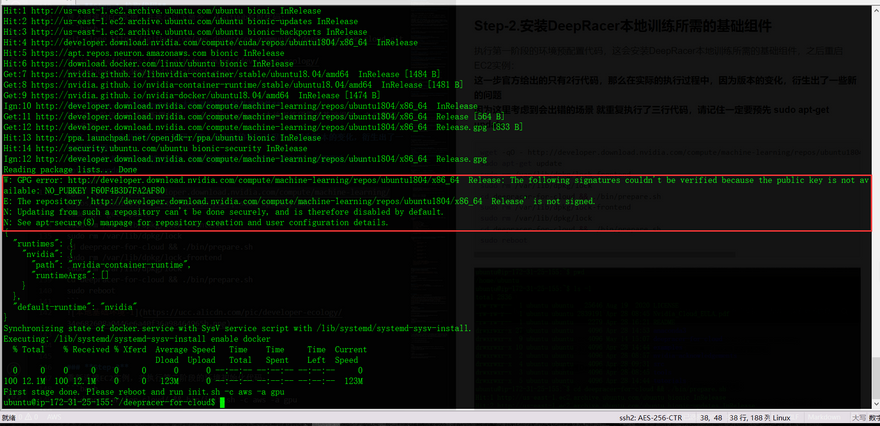Screen dimensions: 880x426
Task: Click the 'Hit:13' ppa.launchpad.net openjdk line
Action: (162, 138)
